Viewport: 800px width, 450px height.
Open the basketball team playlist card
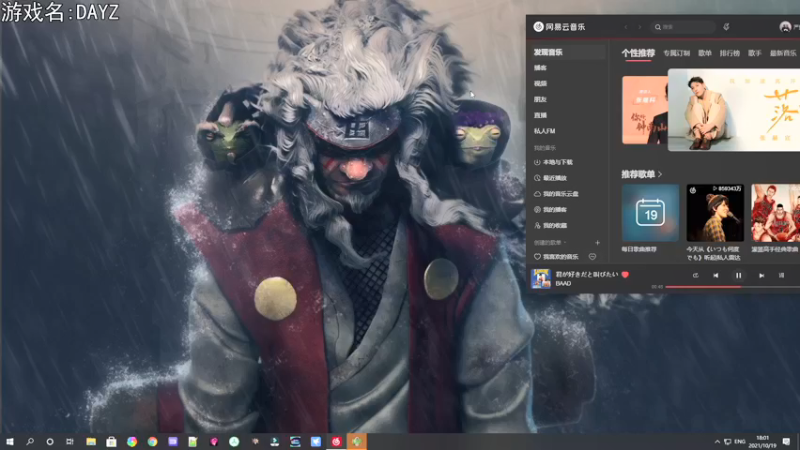776,213
